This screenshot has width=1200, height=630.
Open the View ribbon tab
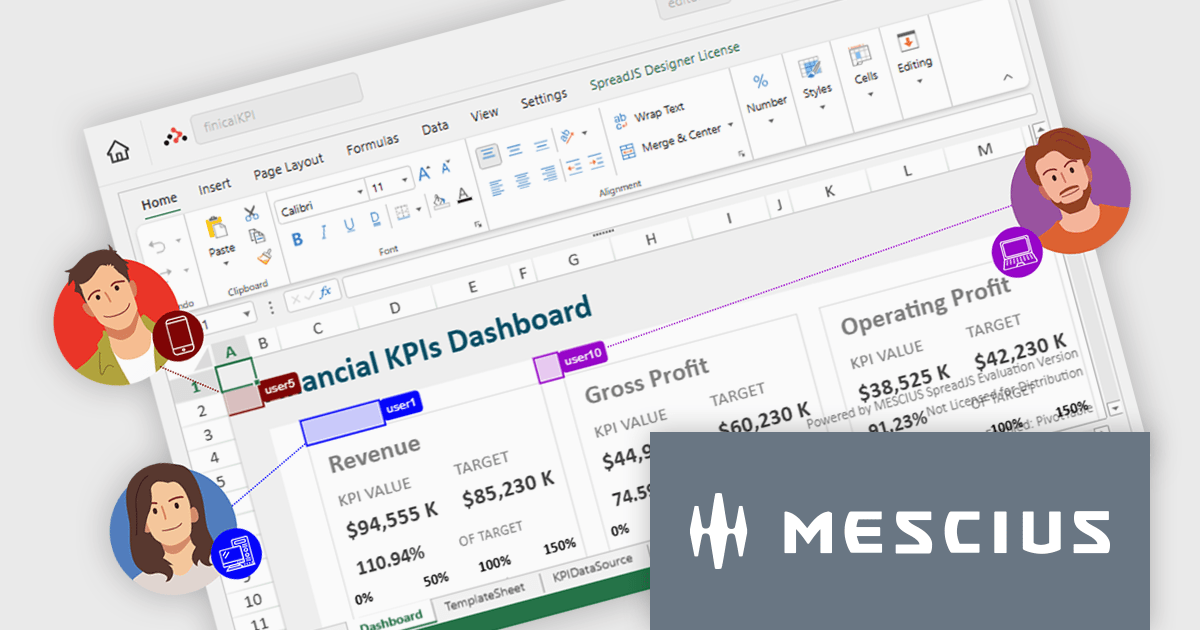pos(484,114)
